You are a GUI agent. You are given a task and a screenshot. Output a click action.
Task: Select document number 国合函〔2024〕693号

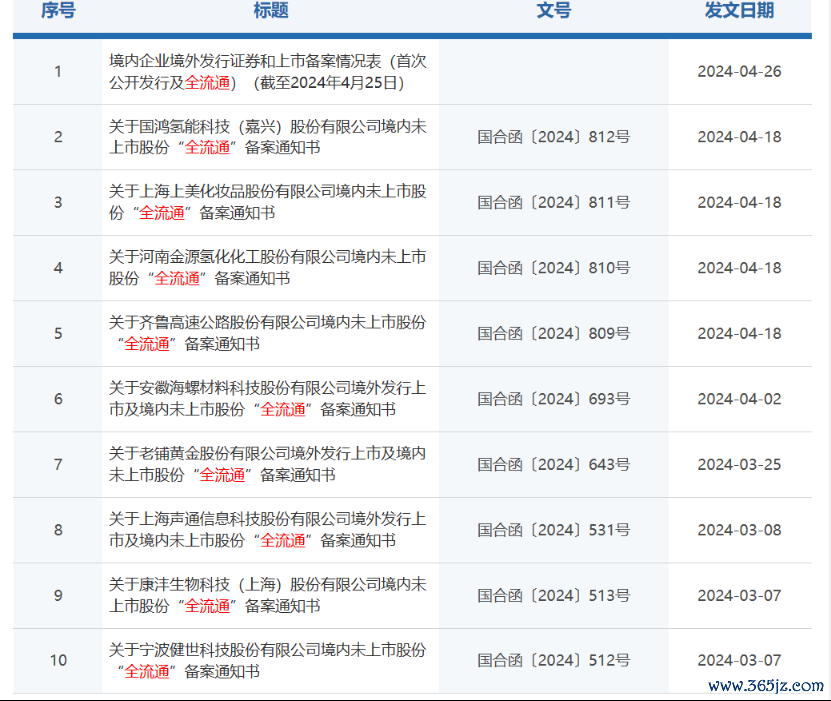(554, 399)
